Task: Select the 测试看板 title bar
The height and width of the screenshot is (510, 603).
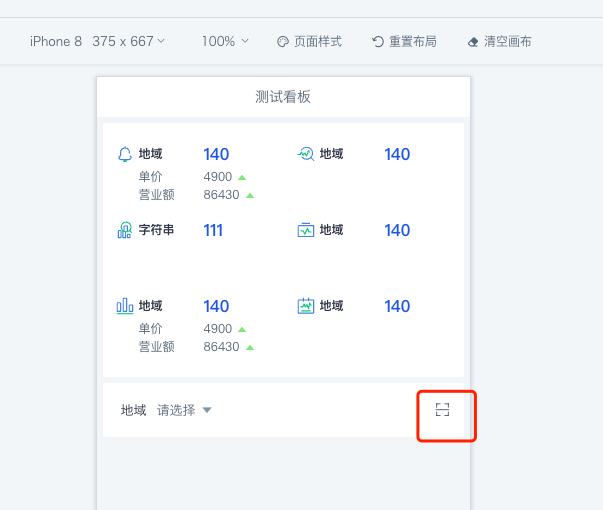Action: (283, 97)
